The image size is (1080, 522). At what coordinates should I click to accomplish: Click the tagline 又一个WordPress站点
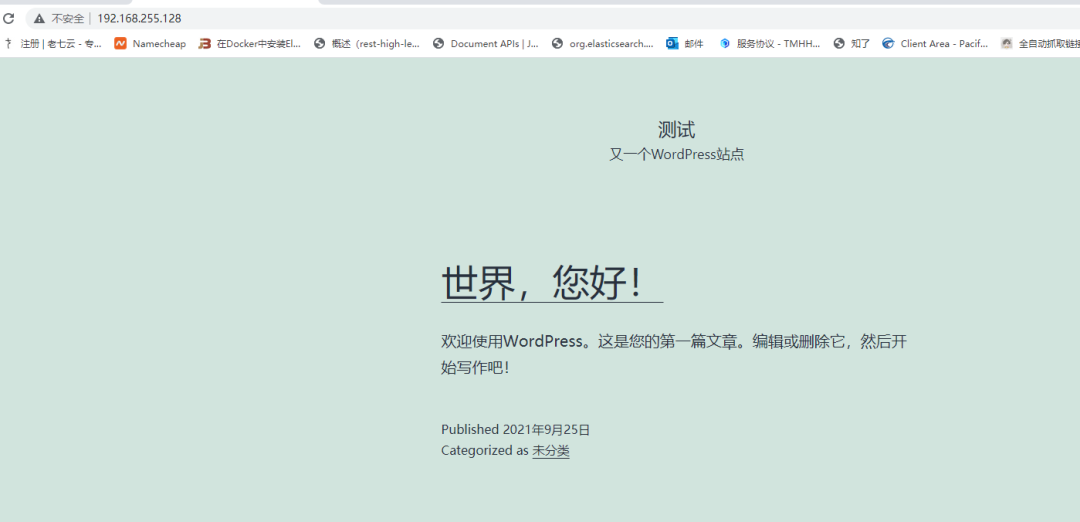(676, 154)
